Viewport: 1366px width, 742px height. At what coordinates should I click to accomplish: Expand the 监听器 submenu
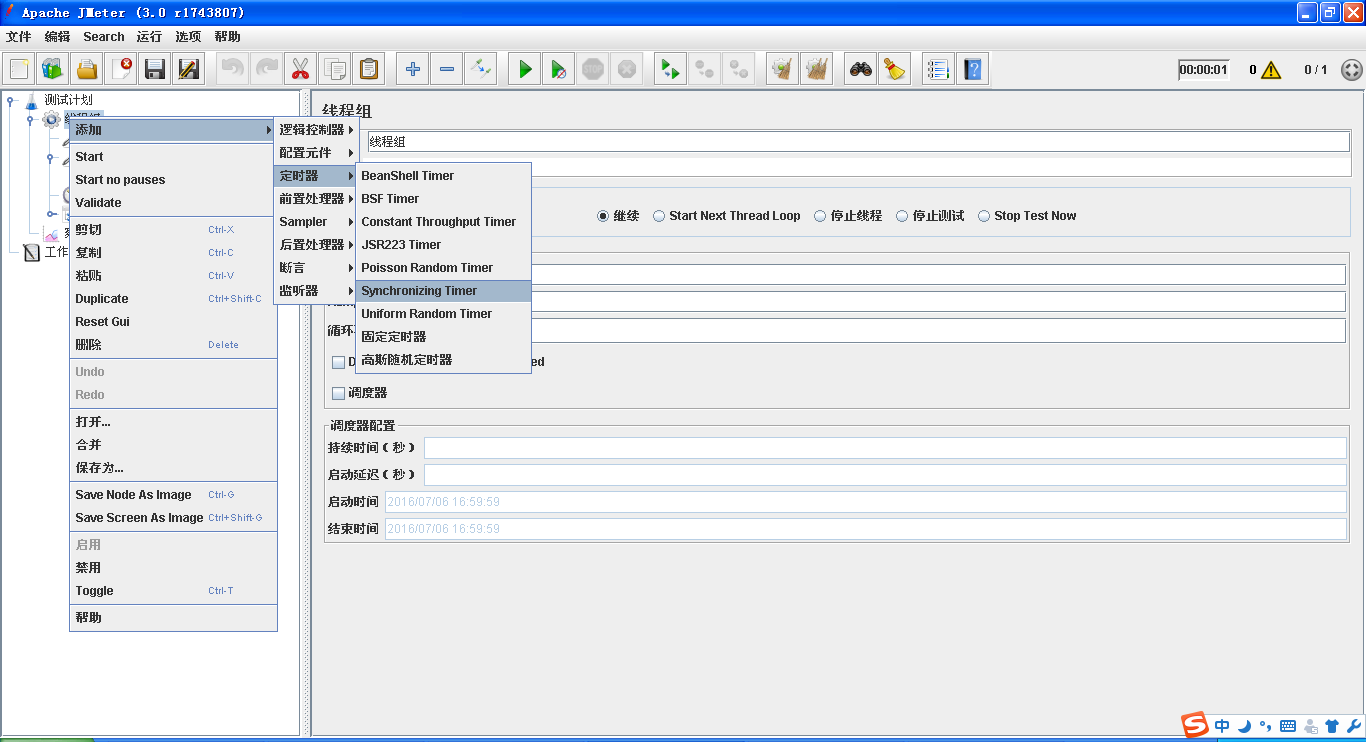(316, 291)
